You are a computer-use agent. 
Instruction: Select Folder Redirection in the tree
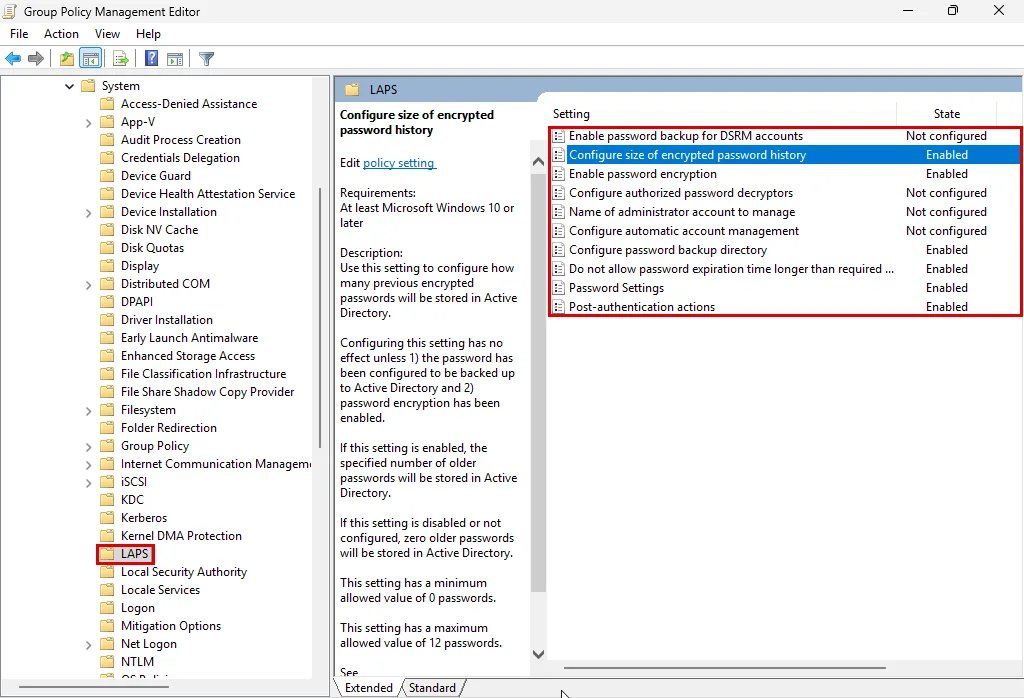point(168,428)
